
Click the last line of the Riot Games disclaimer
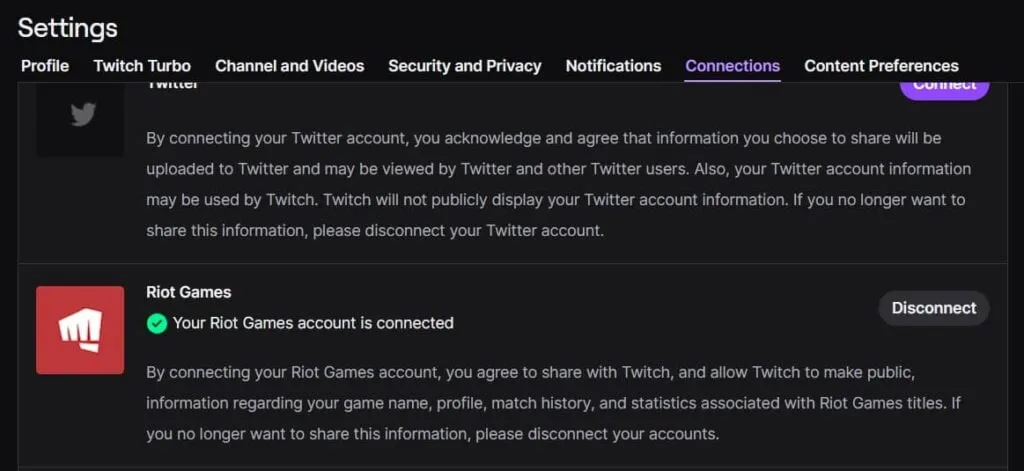pyautogui.click(x=432, y=435)
